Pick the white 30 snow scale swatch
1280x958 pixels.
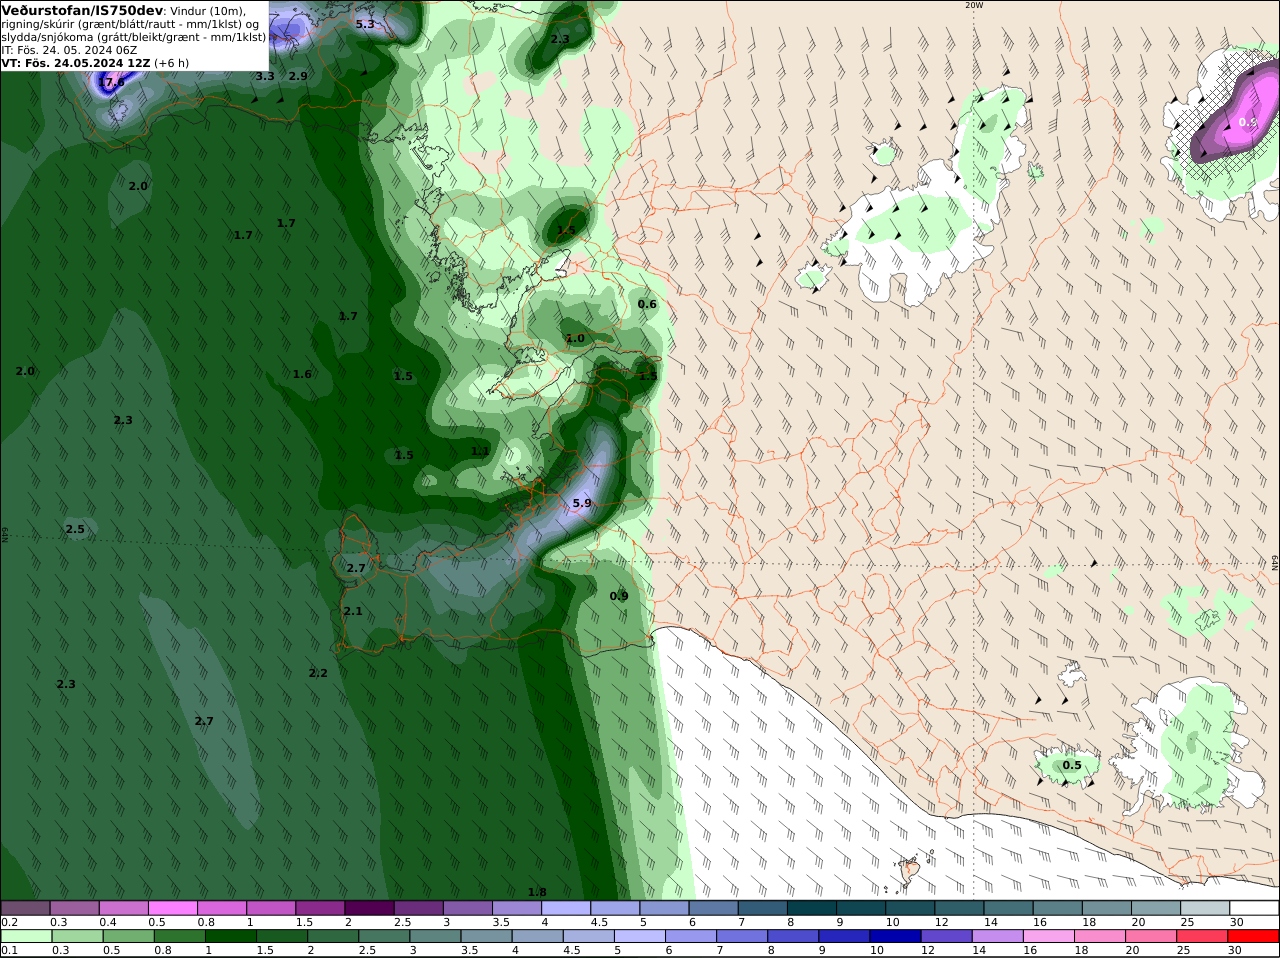click(1254, 908)
